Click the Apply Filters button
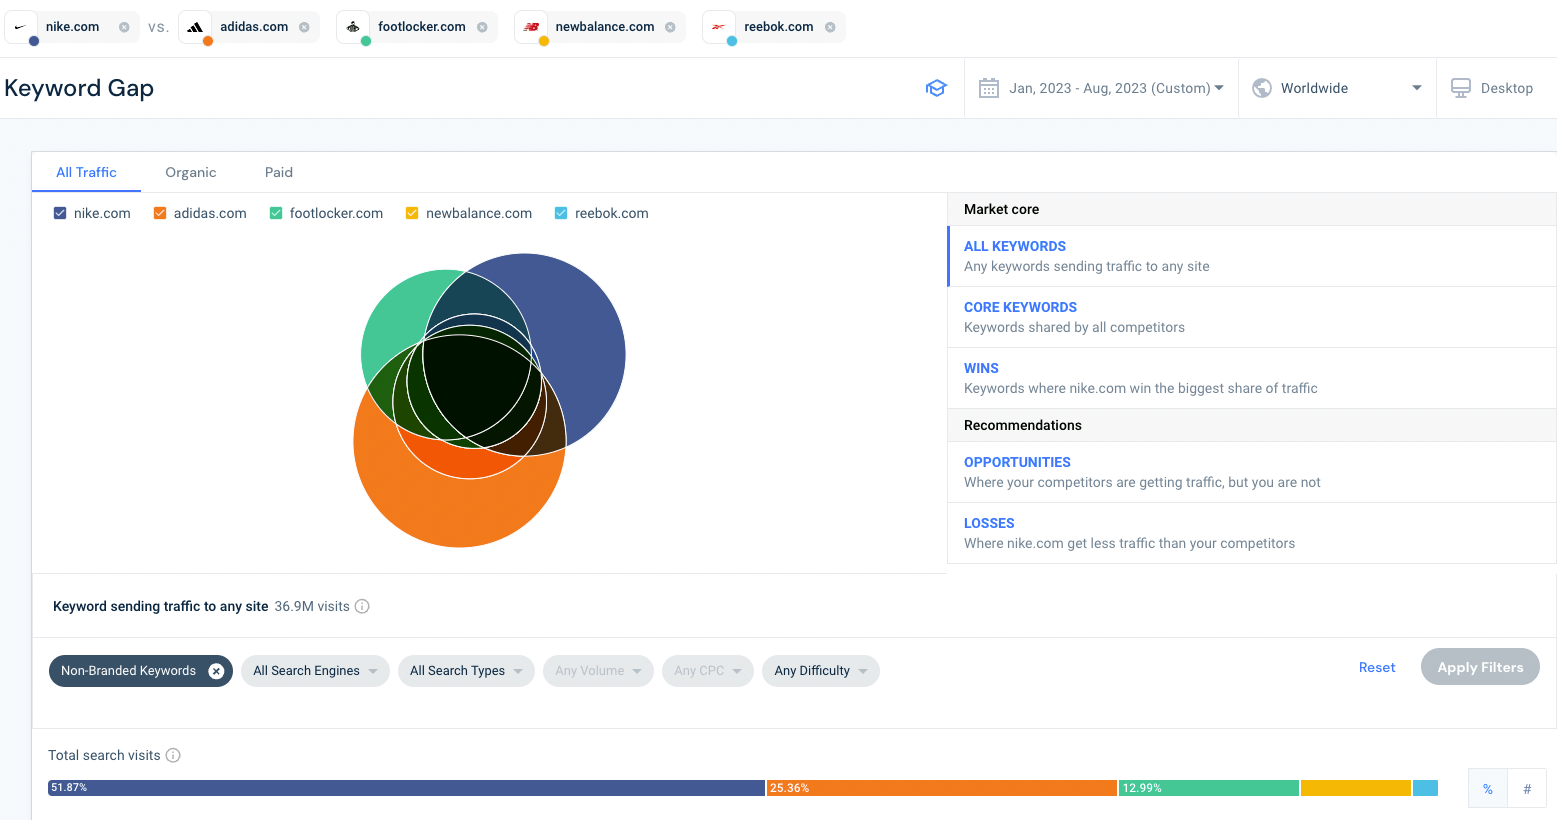Viewport: 1557px width, 820px height. [1480, 667]
